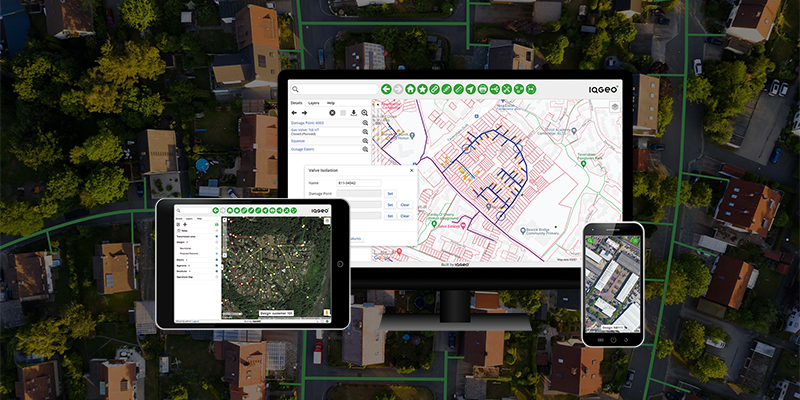Zoom to Damage Point result magnifier icon
The image size is (800, 400).
tap(365, 122)
